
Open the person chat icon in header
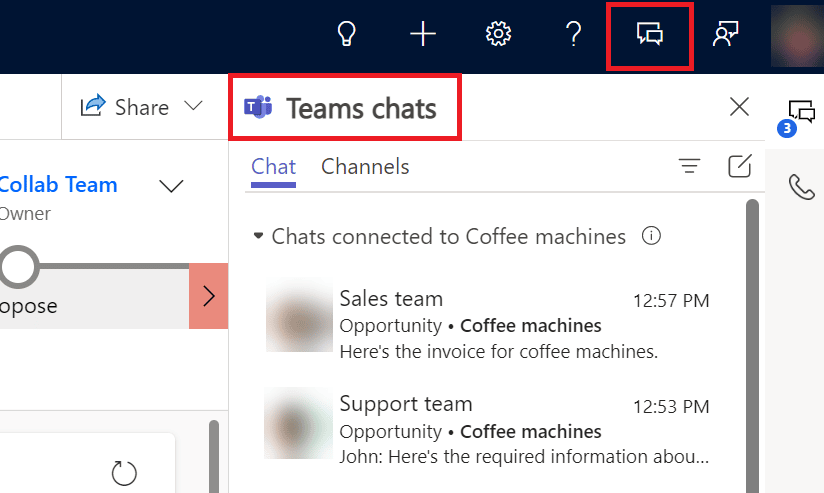tap(726, 34)
